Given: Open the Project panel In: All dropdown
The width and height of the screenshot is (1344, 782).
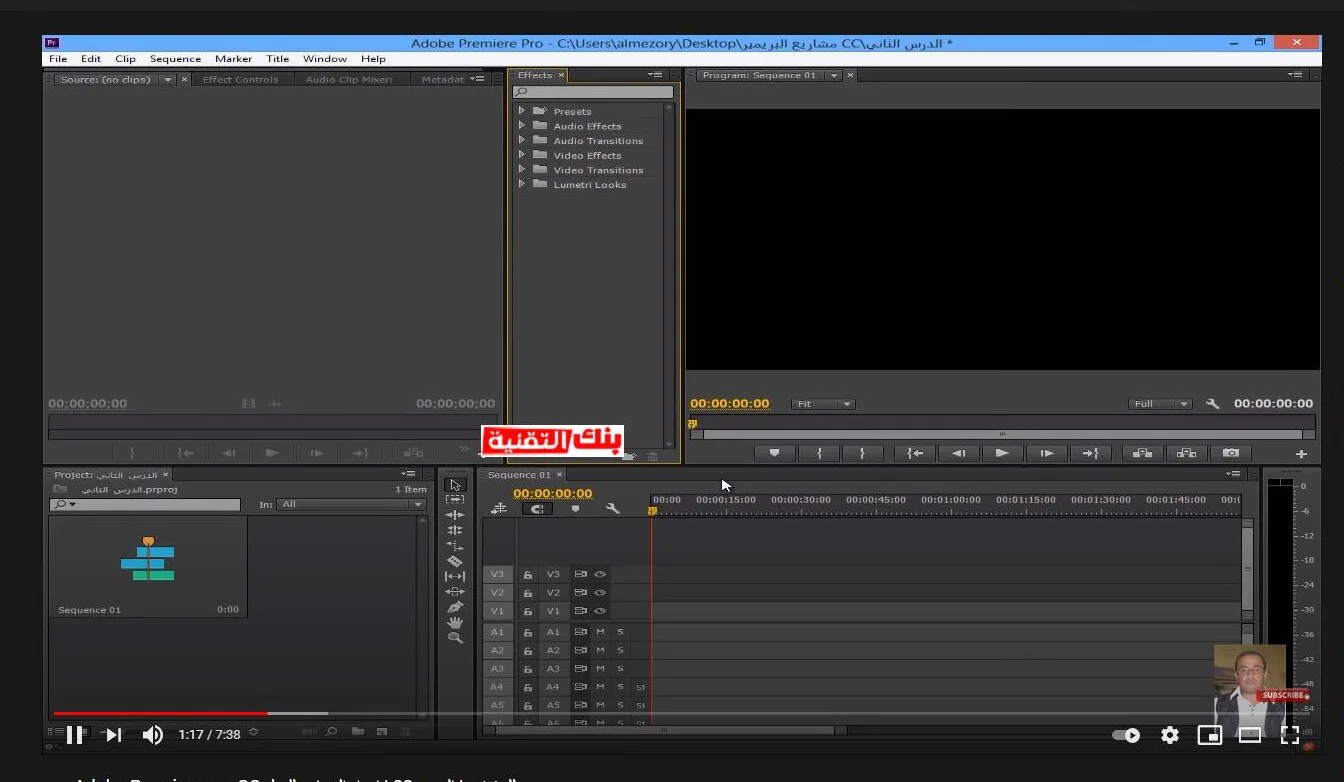Looking at the screenshot, I should [351, 504].
